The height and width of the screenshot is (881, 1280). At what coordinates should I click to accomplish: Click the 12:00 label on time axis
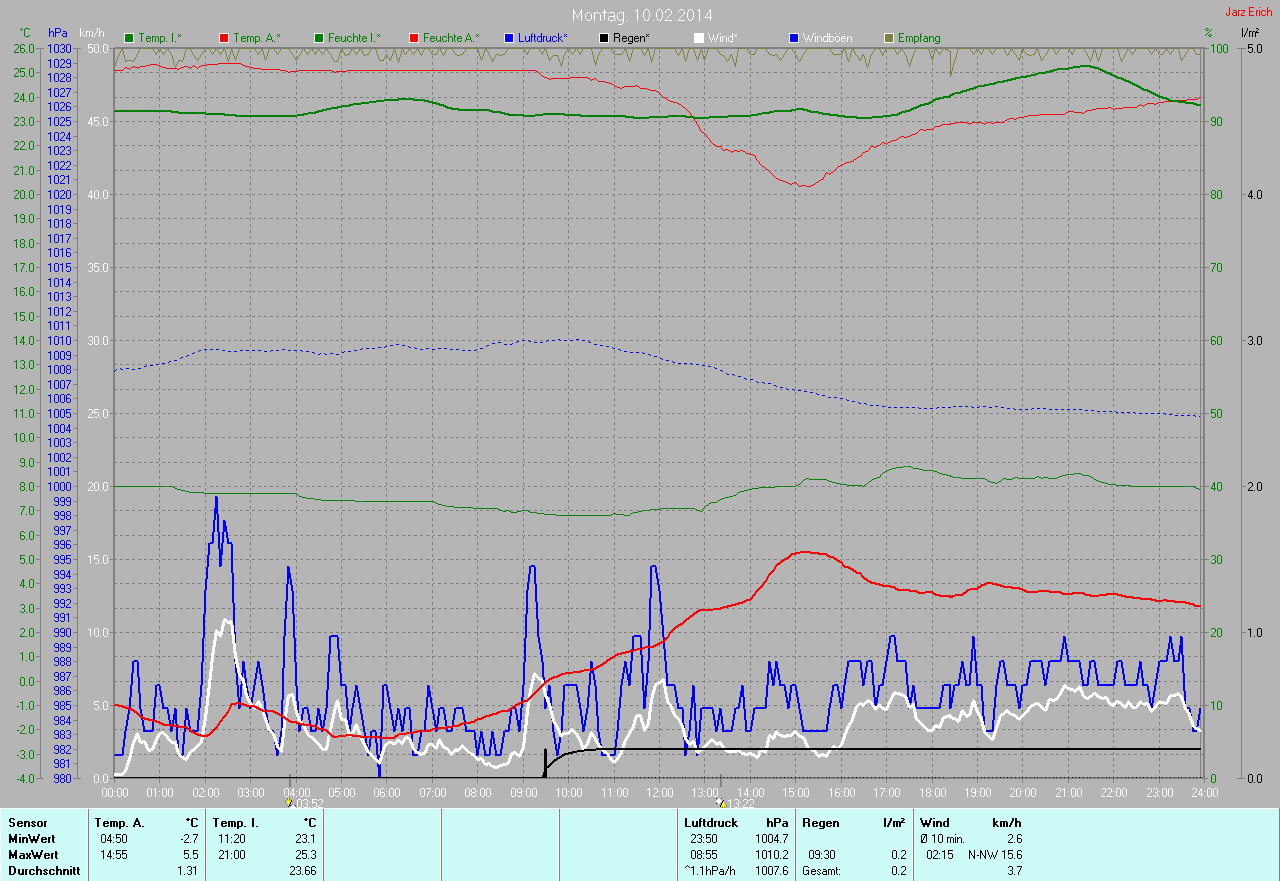659,793
